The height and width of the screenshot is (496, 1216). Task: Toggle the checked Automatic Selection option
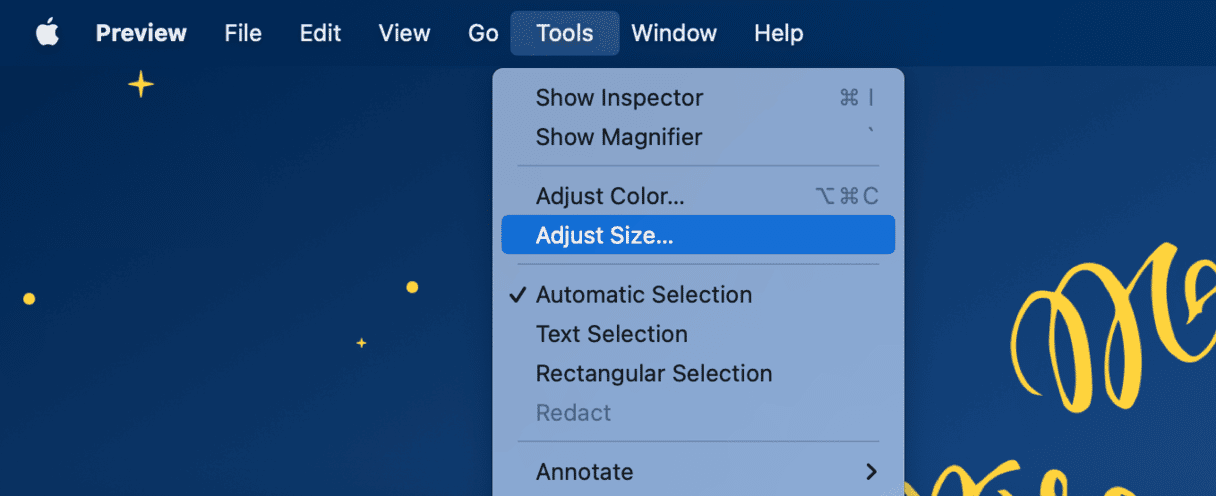[698, 295]
